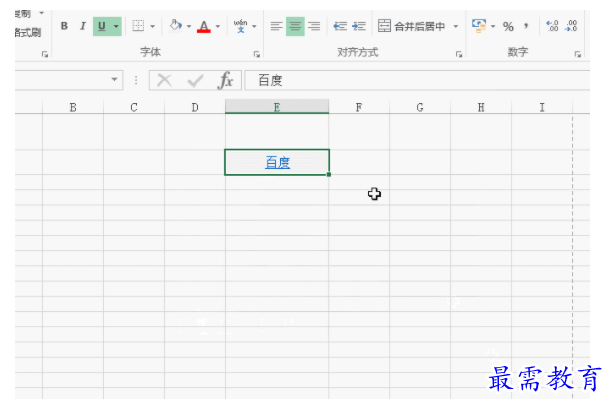Open the 百度 hyperlink in cell
Viewport: 610px width, 410px height.
click(277, 163)
